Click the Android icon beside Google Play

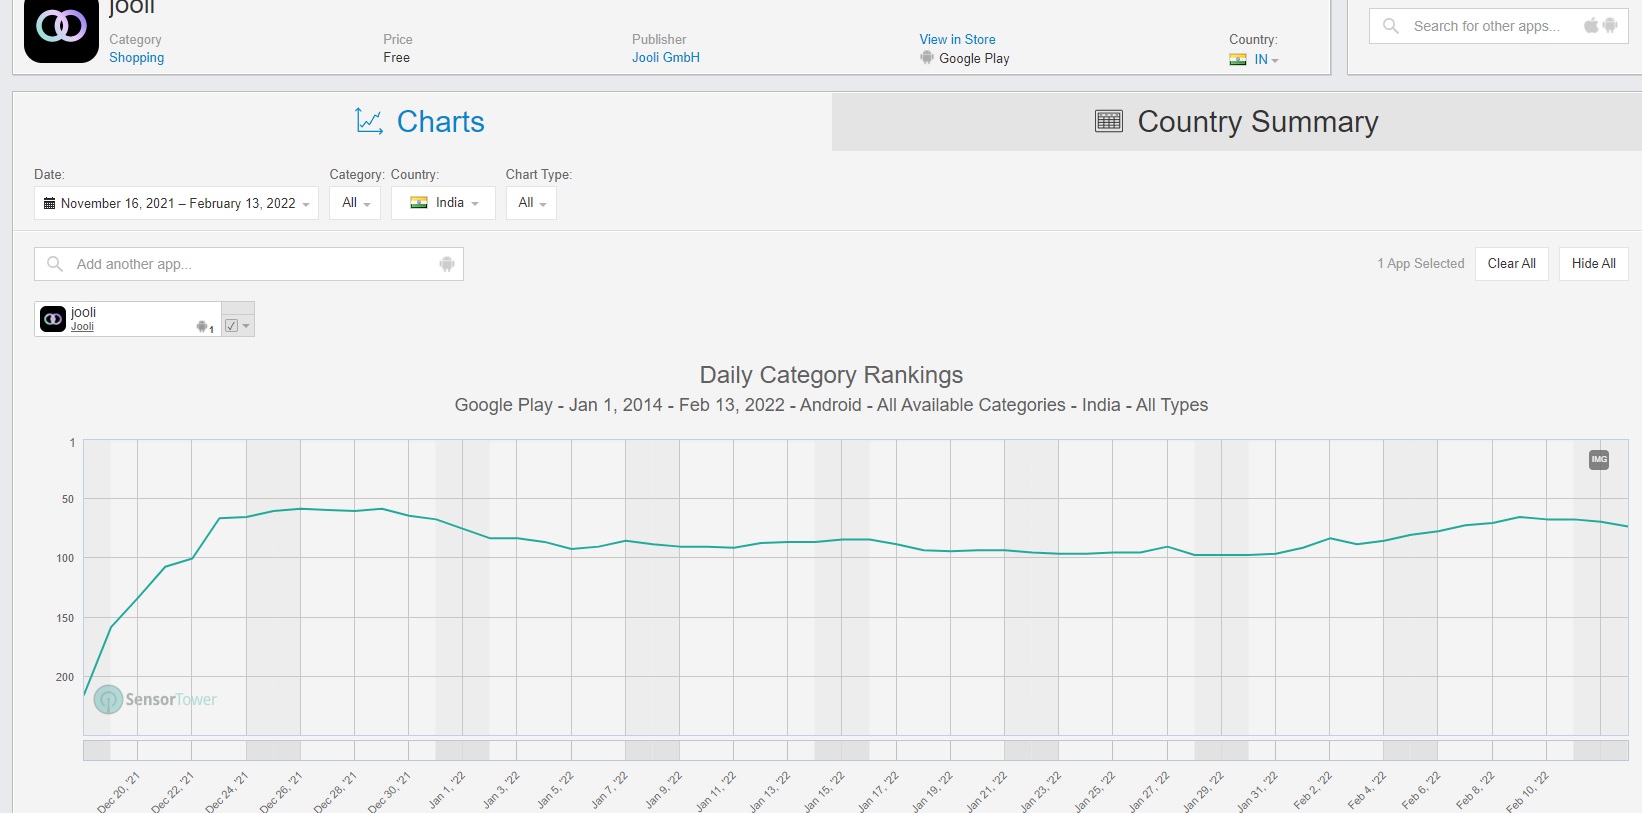[927, 58]
